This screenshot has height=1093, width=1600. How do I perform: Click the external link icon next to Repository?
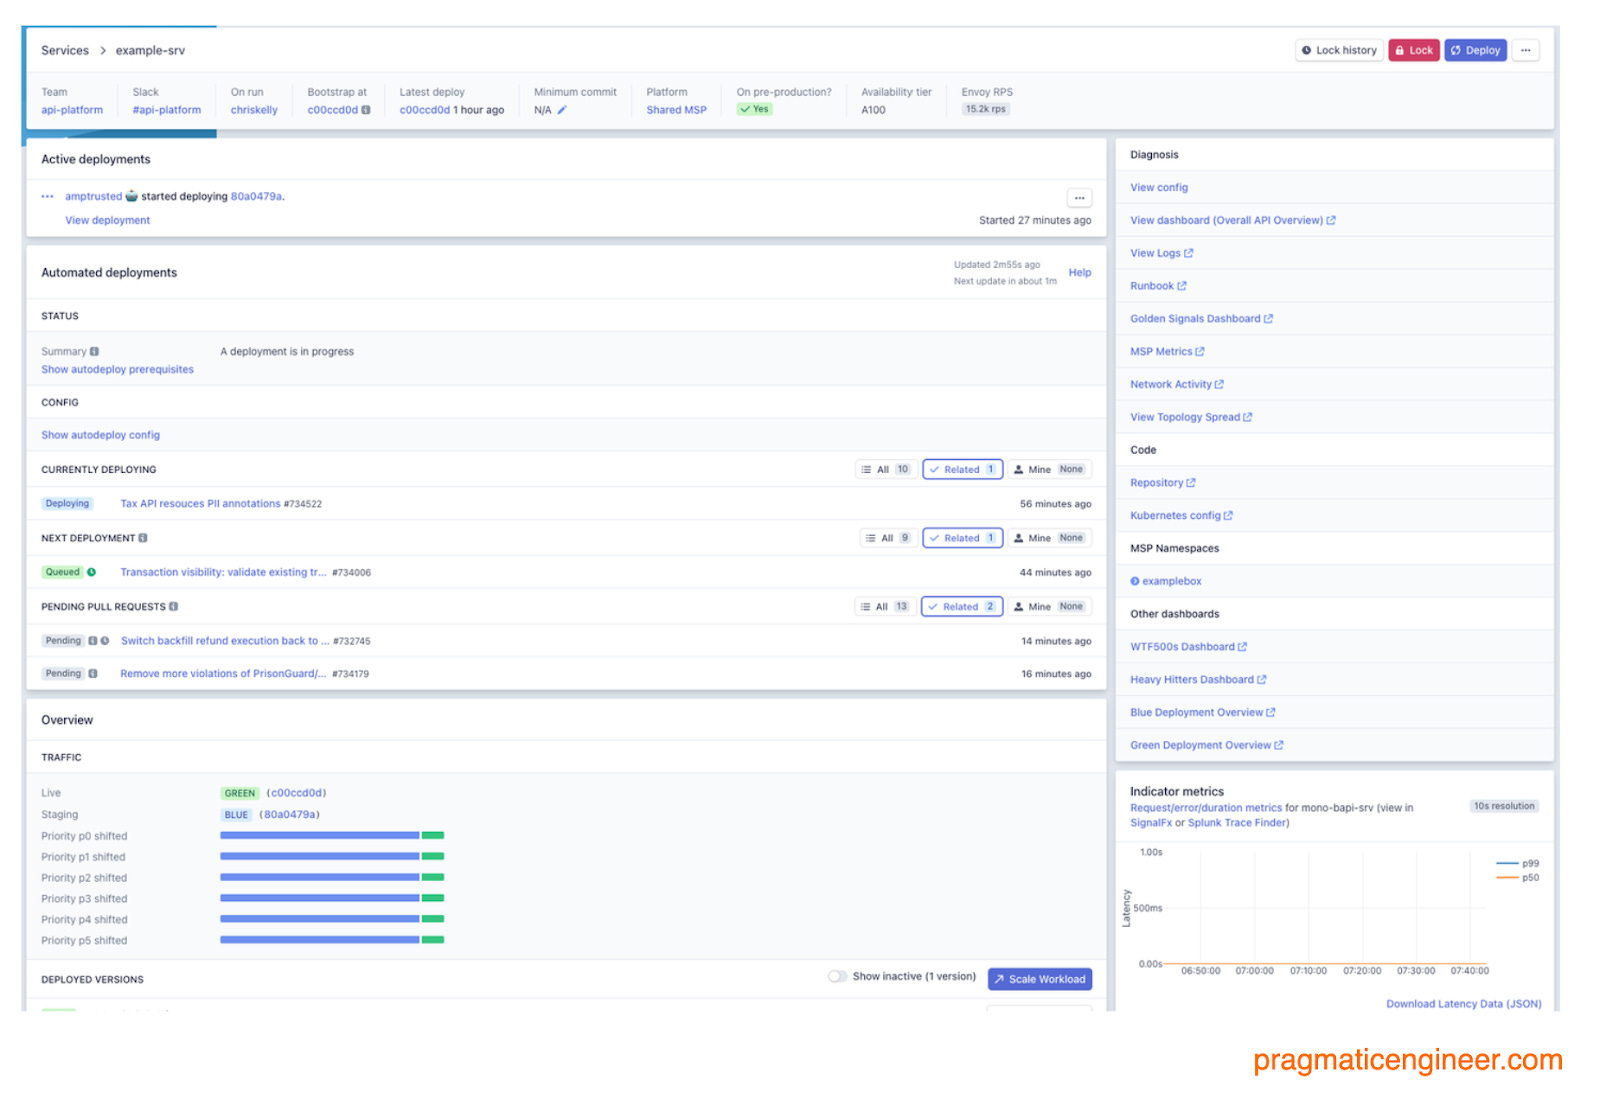1191,482
